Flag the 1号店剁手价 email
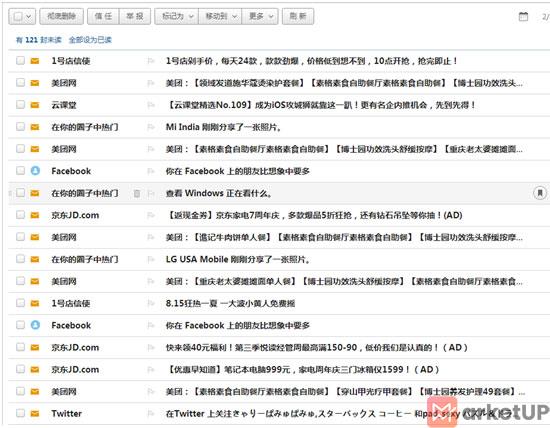This screenshot has height=428, width=550. tap(151, 61)
